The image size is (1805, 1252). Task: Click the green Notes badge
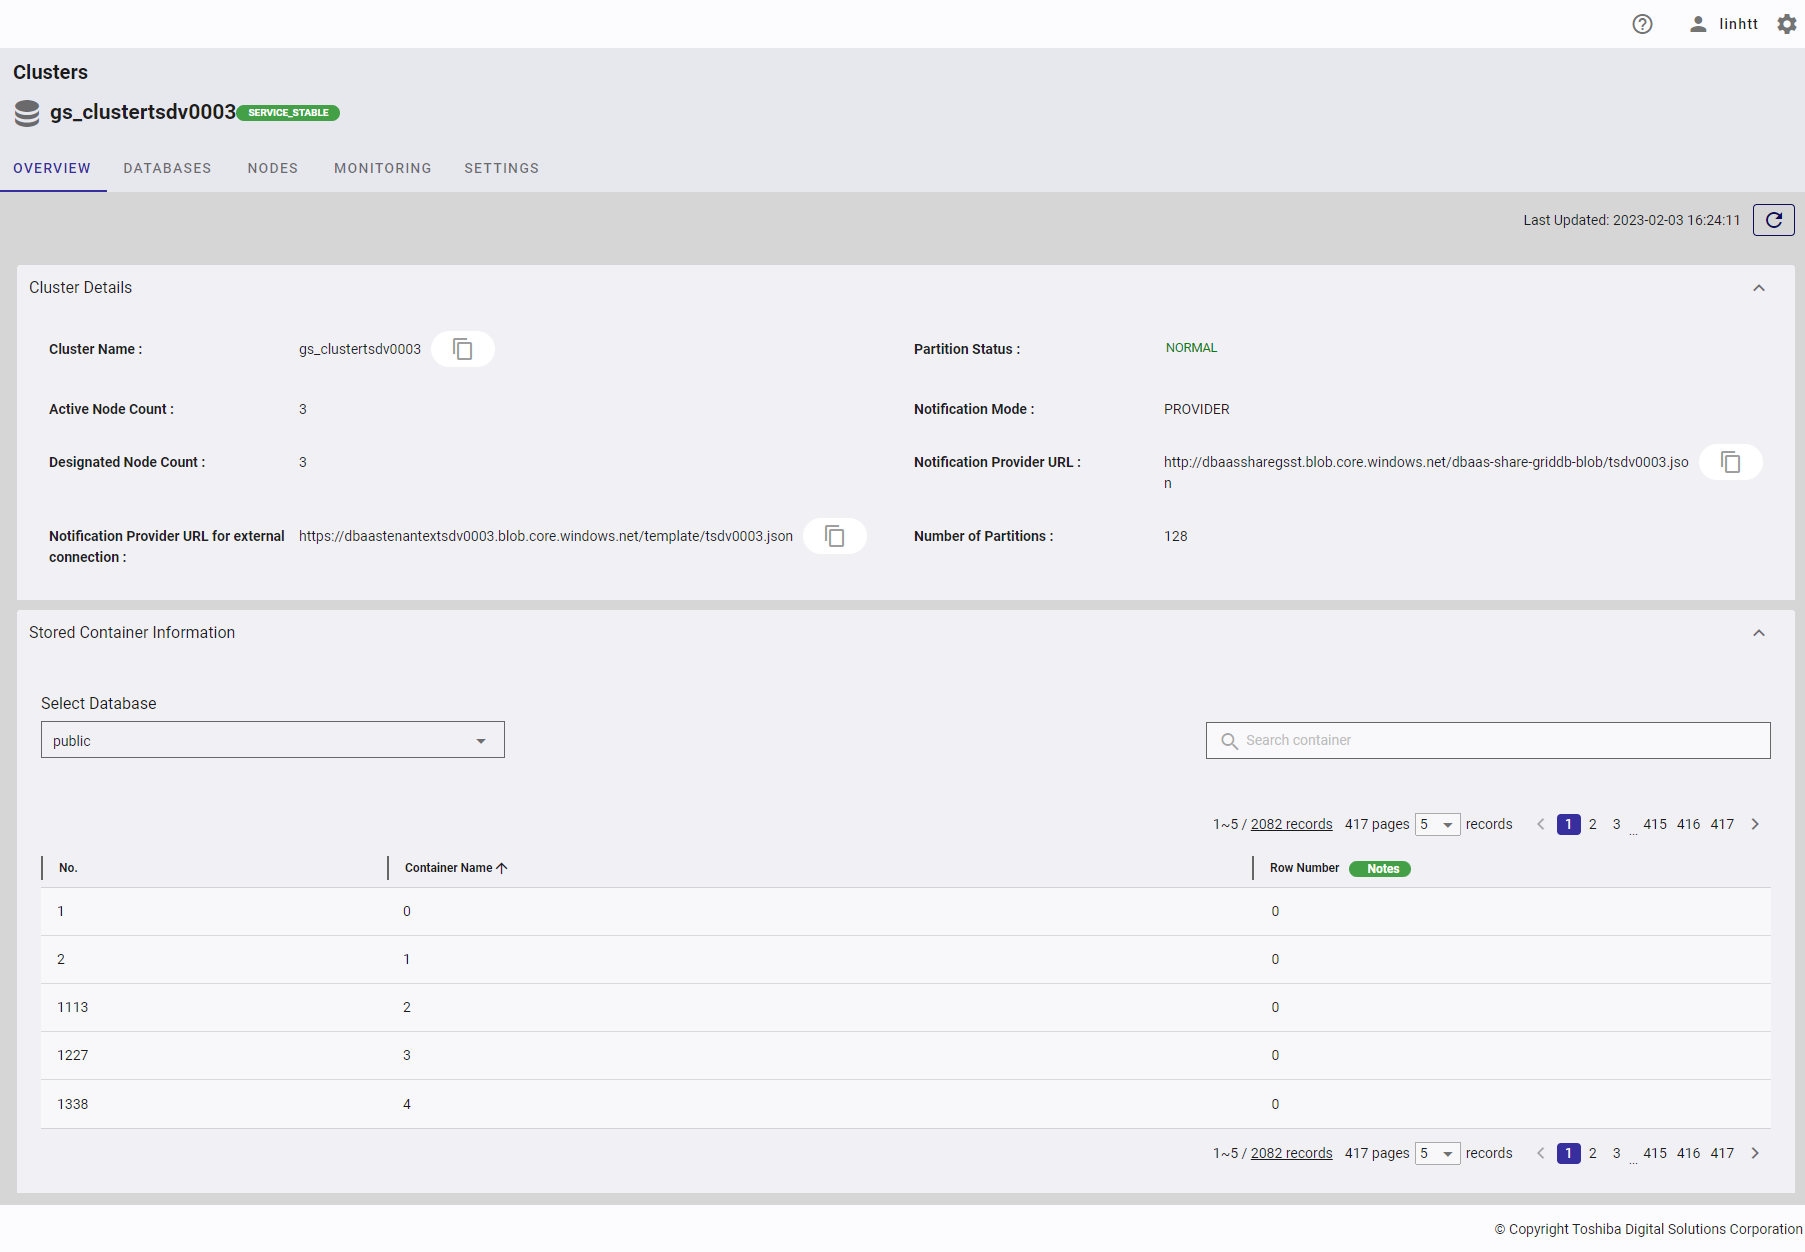click(x=1380, y=868)
